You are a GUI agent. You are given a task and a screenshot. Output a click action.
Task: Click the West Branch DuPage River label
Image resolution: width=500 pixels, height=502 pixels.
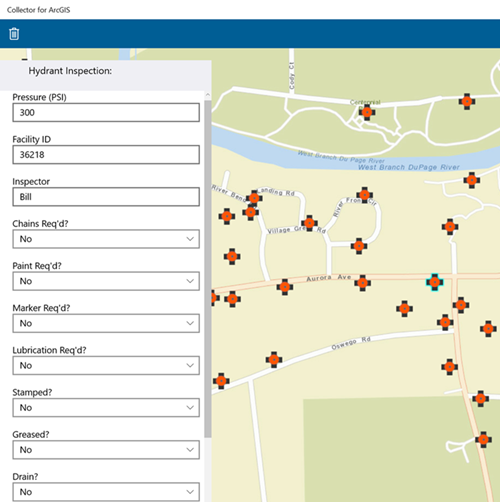409,167
